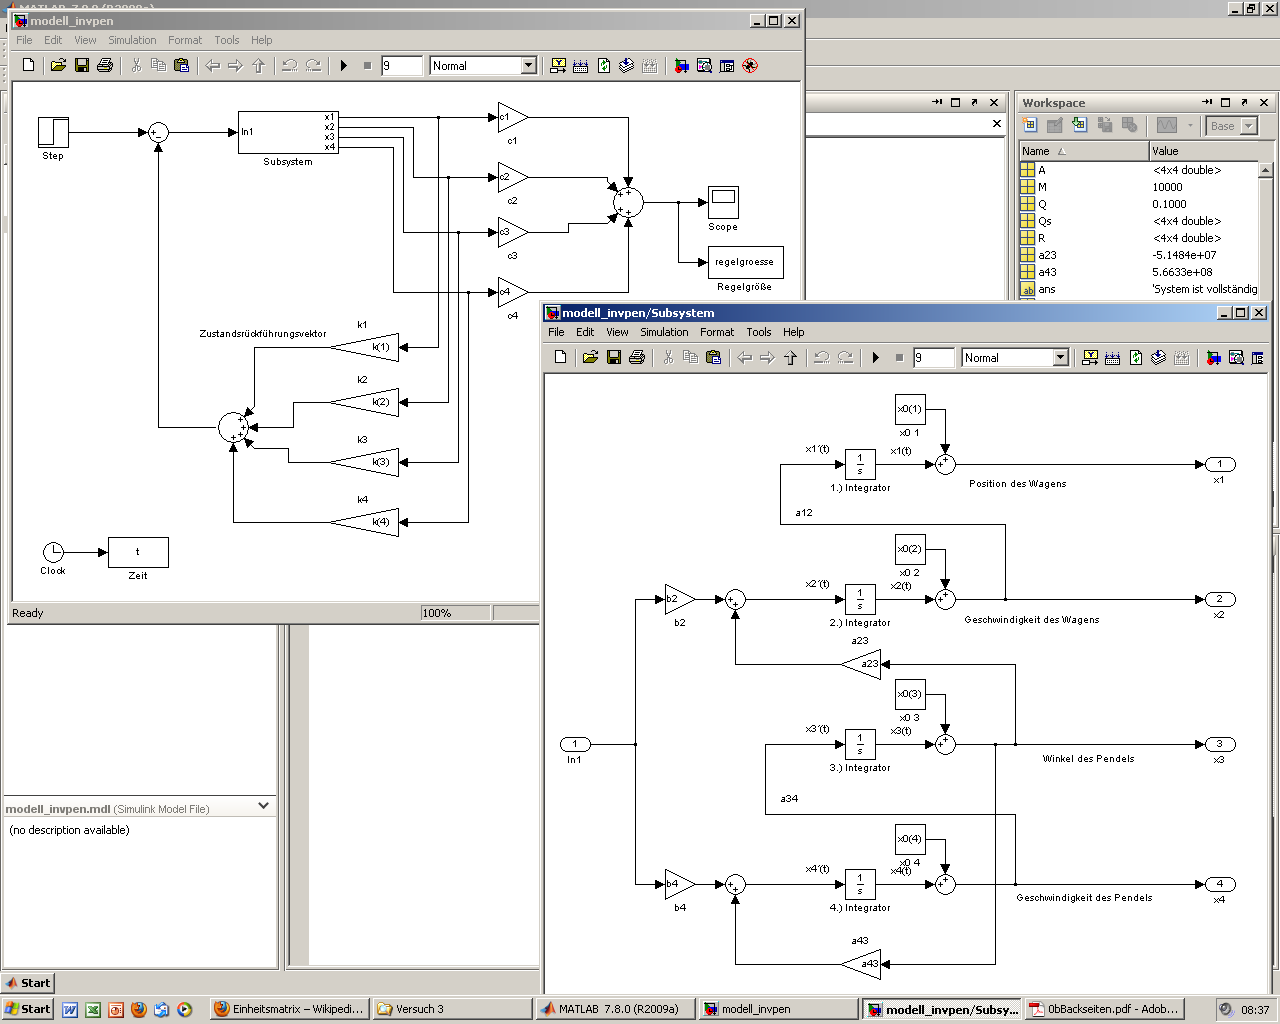
Task: Launch Word from quick launch icon
Action: [x=70, y=1010]
